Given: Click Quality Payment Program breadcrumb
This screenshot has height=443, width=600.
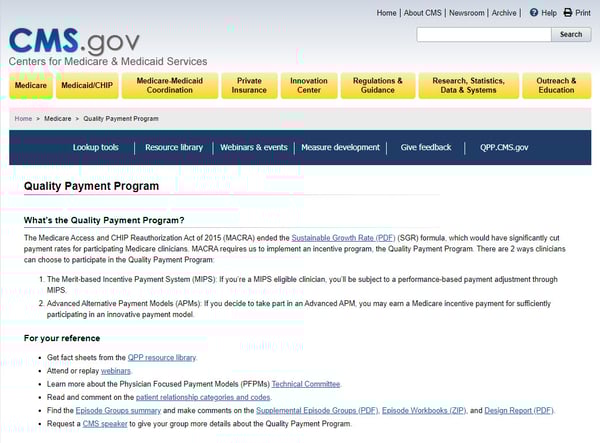Looking at the screenshot, I should pyautogui.click(x=121, y=119).
